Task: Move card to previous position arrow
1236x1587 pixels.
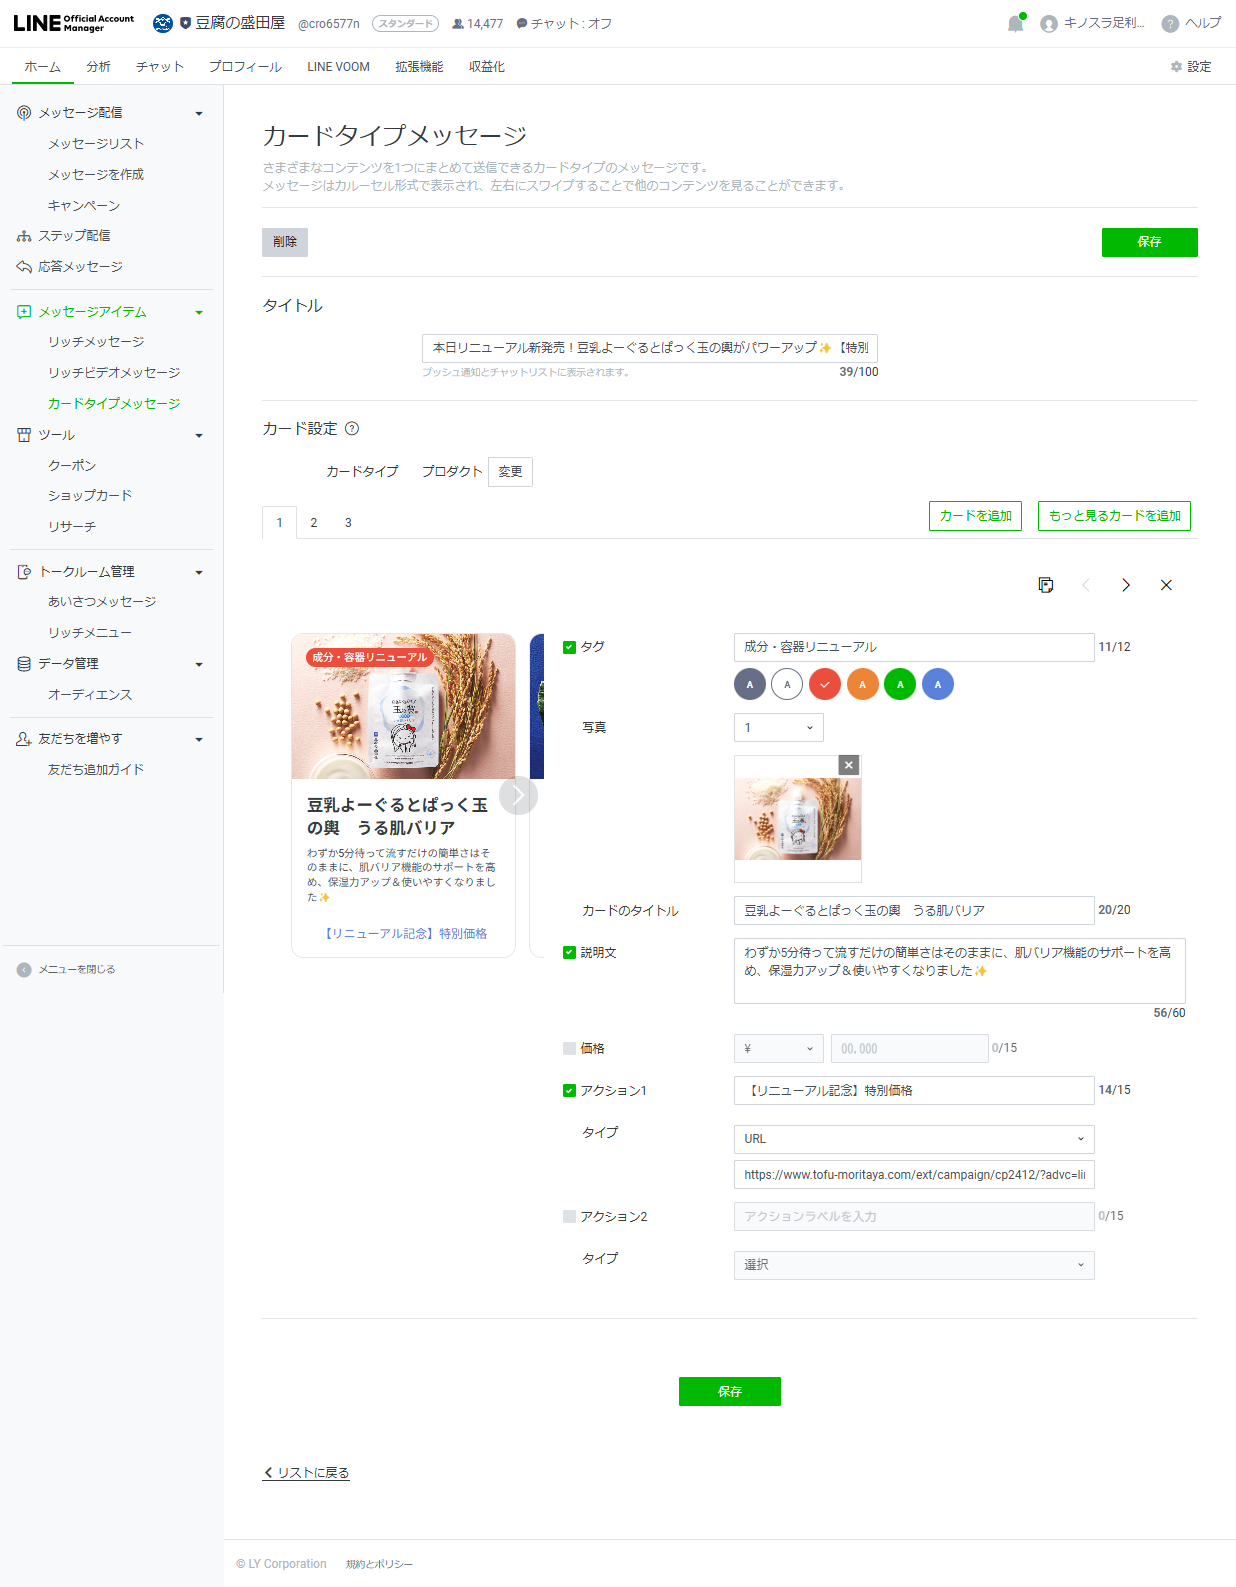Action: 1086,585
